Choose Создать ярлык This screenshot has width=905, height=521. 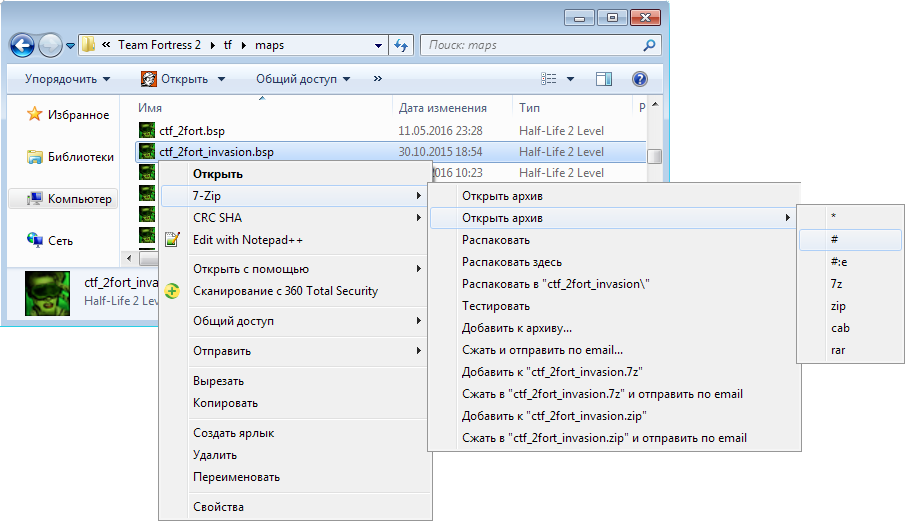[294, 433]
